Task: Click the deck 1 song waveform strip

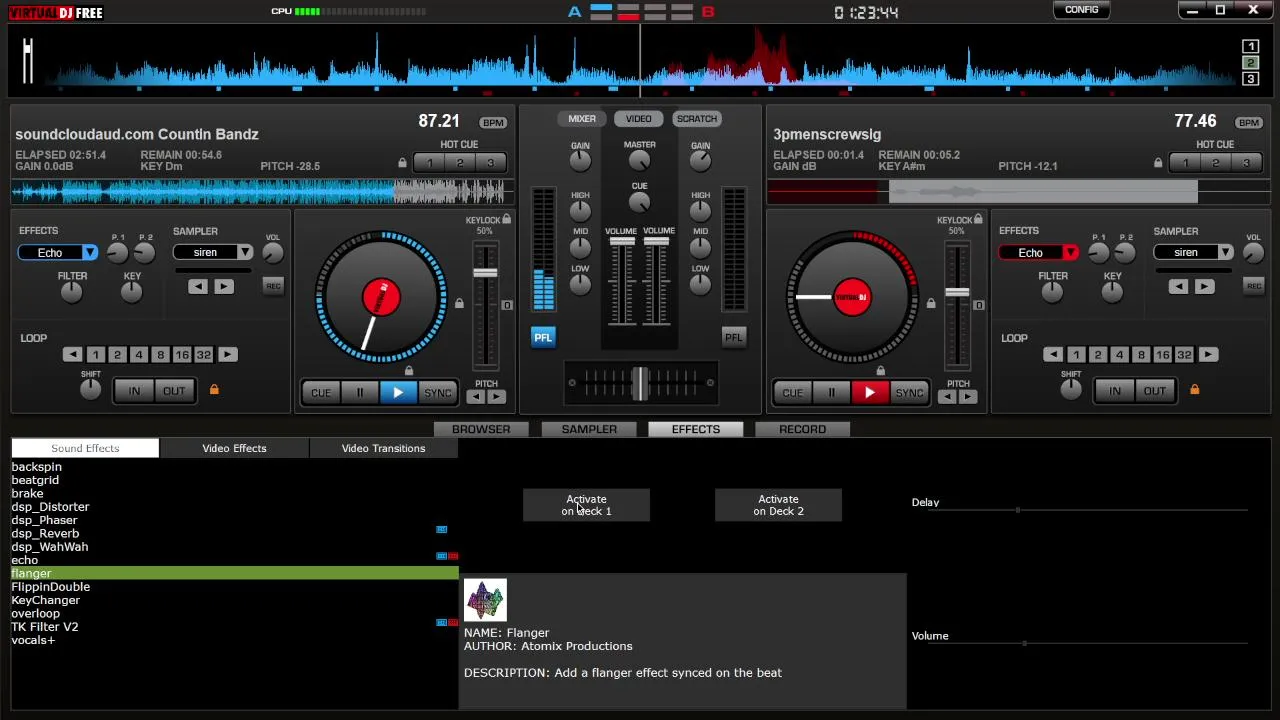Action: point(262,191)
